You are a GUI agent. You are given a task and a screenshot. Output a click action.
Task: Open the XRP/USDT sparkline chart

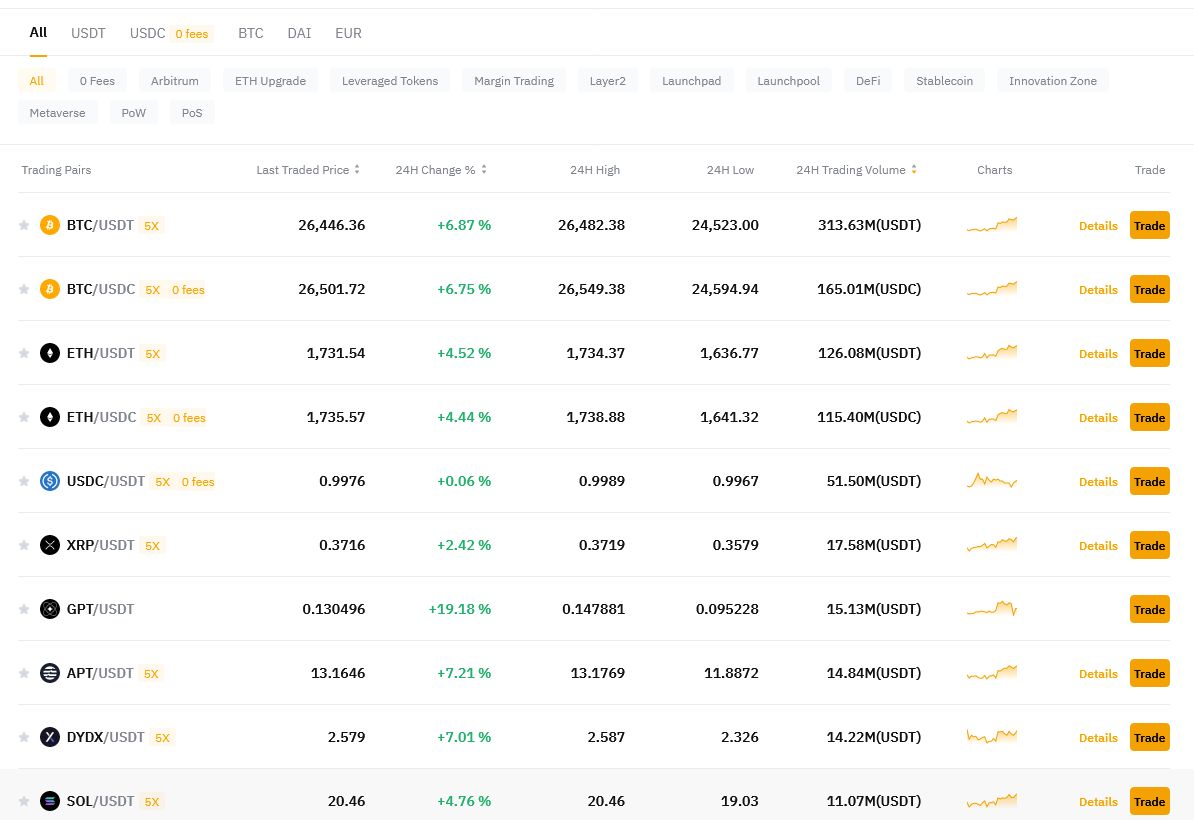pos(991,544)
